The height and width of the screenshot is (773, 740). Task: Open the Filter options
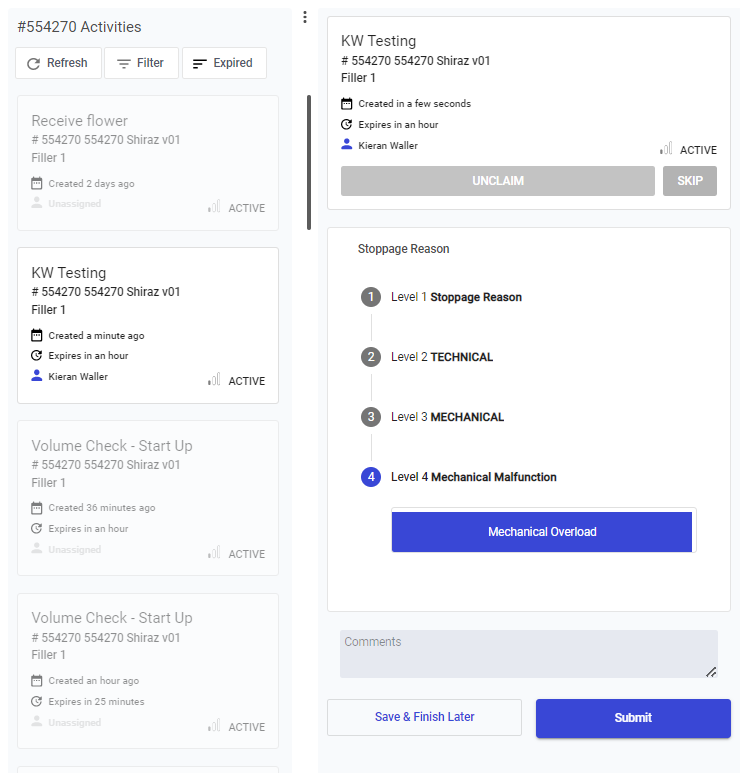click(141, 63)
